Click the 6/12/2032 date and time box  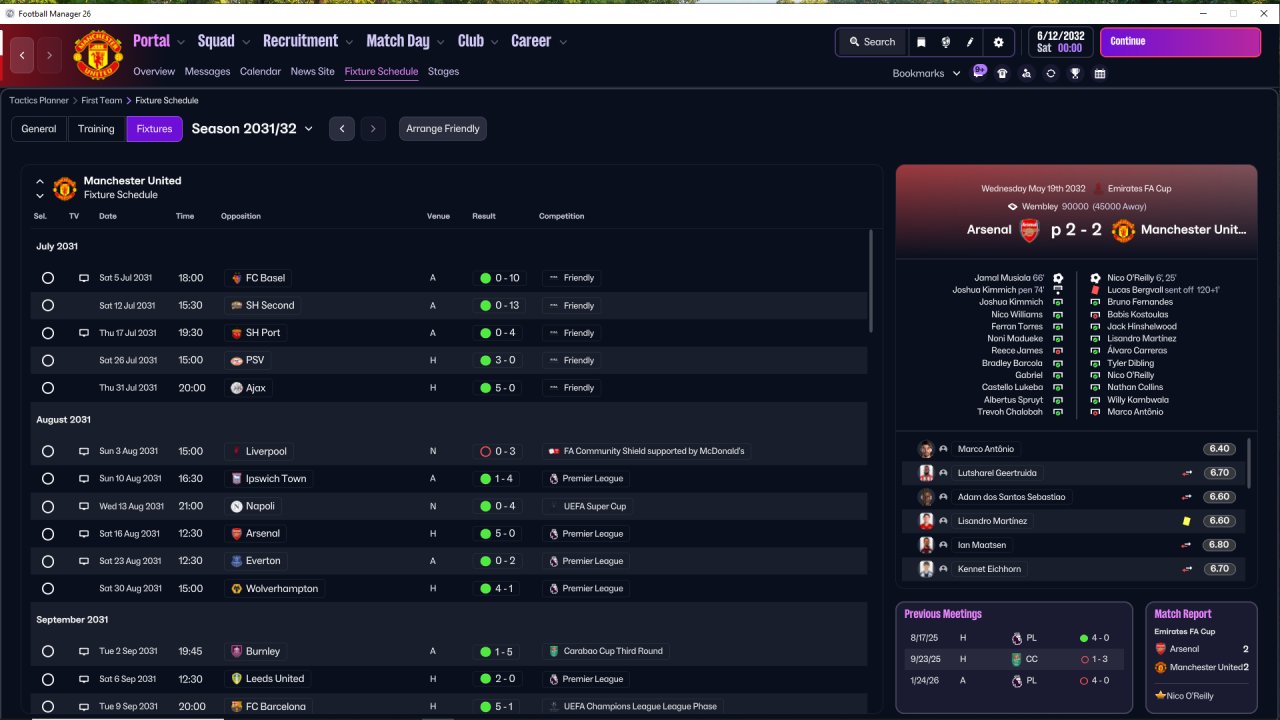1060,42
